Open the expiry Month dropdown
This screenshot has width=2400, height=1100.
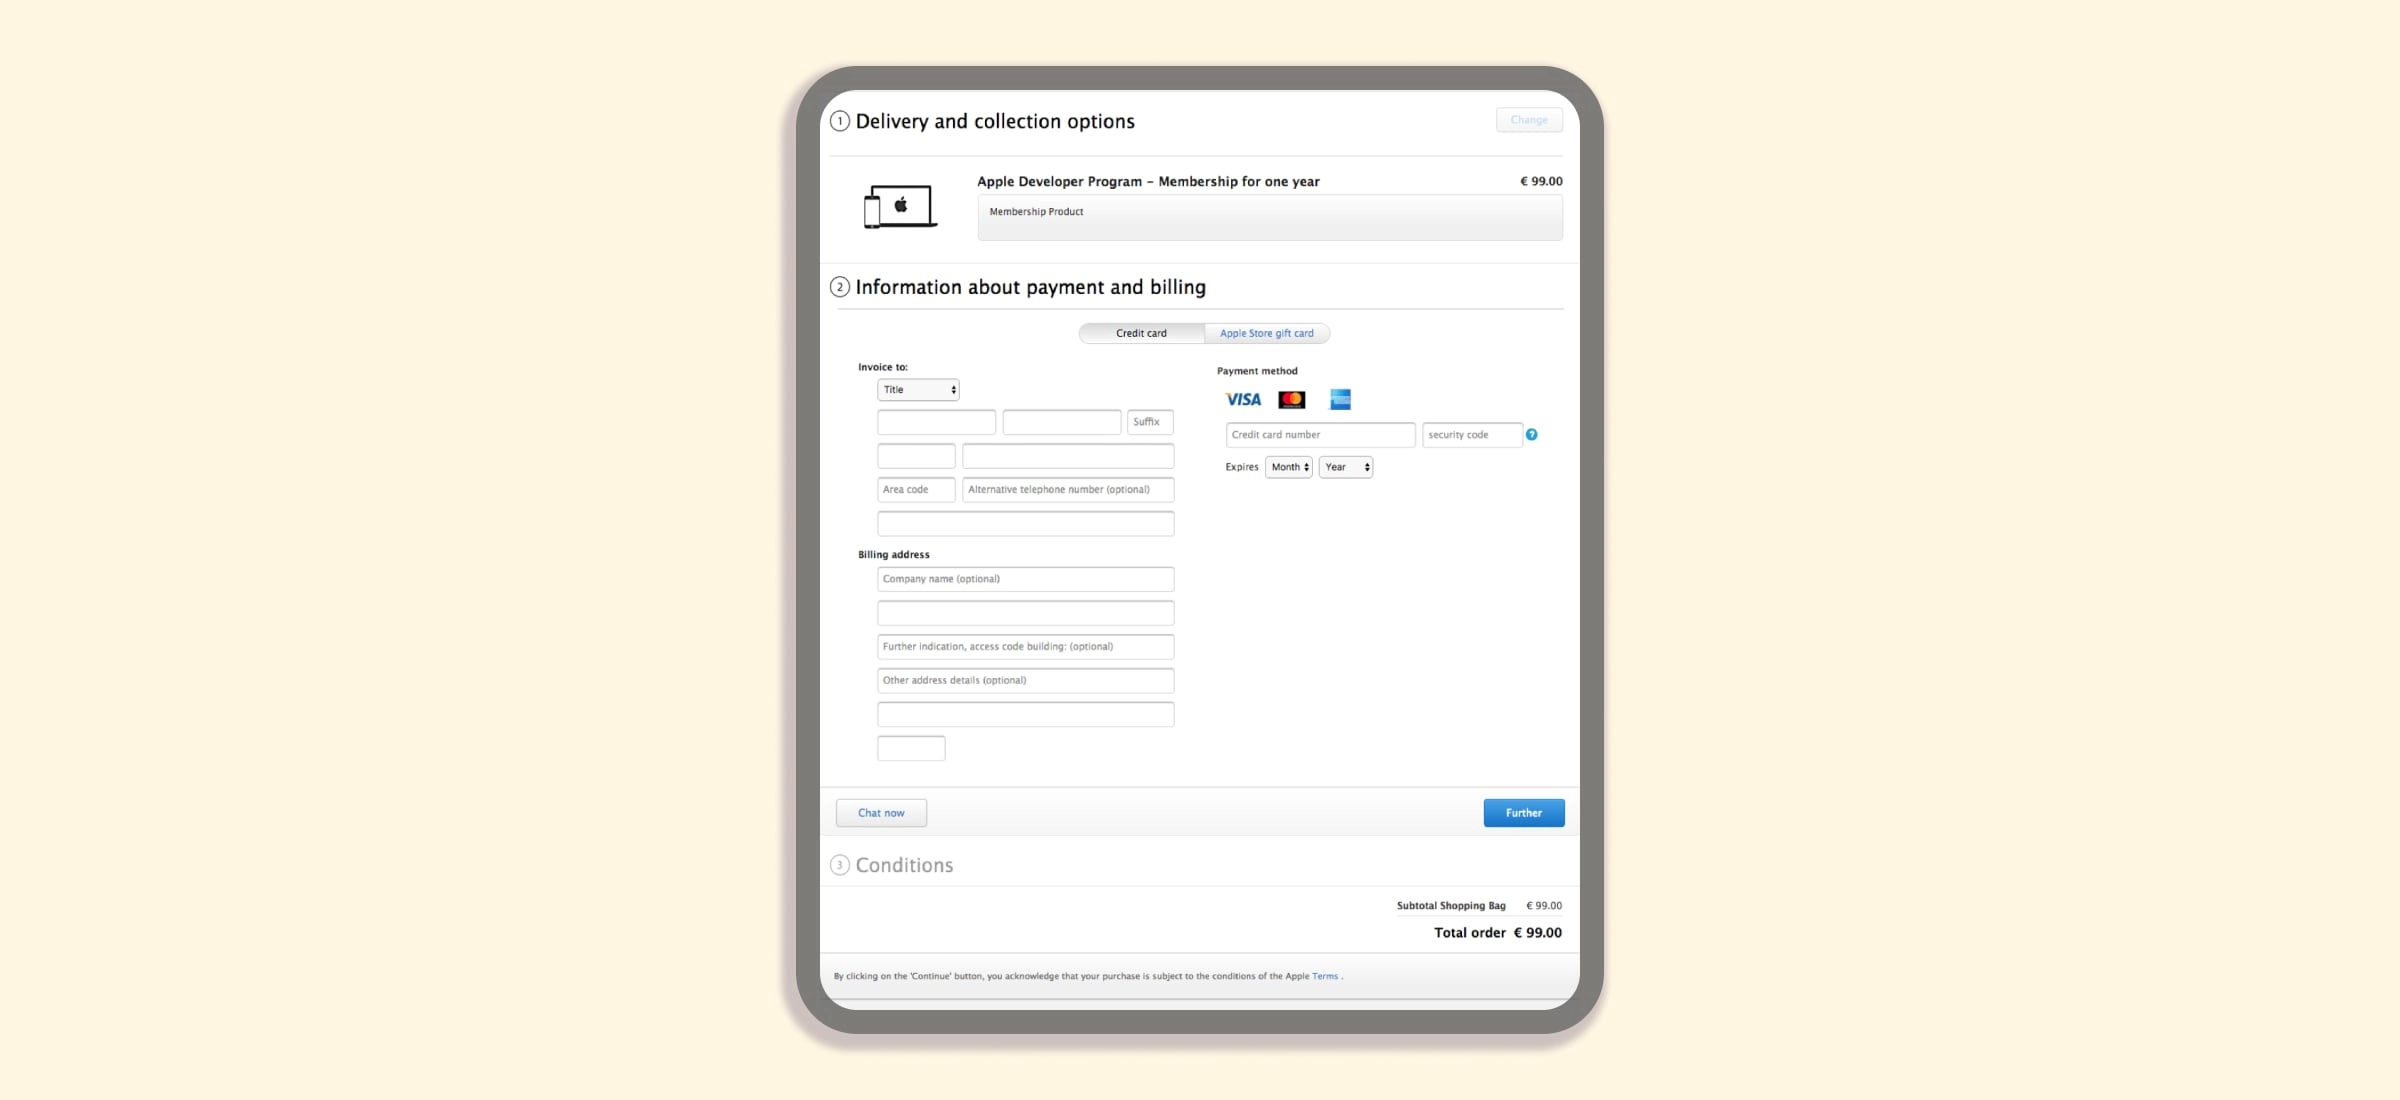pyautogui.click(x=1288, y=467)
